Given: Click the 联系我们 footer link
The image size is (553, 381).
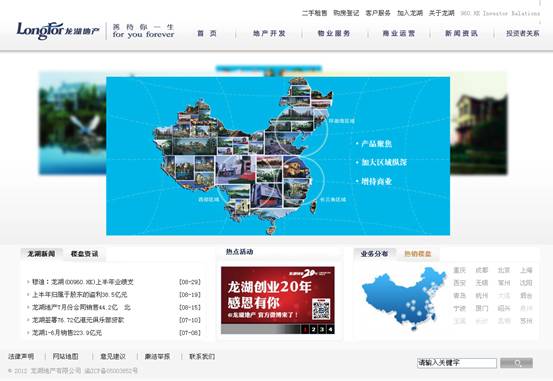Looking at the screenshot, I should click(x=202, y=356).
